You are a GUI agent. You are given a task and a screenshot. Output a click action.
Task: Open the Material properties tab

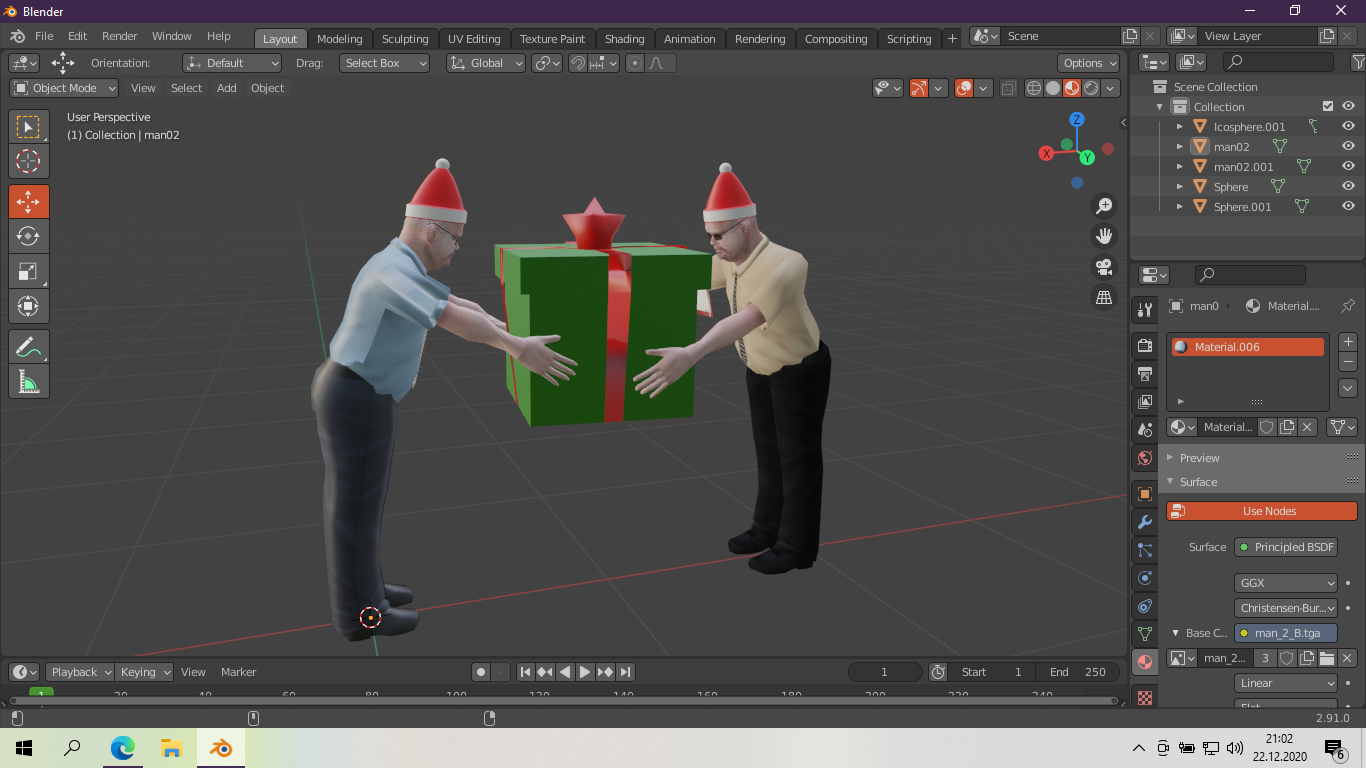click(x=1145, y=662)
